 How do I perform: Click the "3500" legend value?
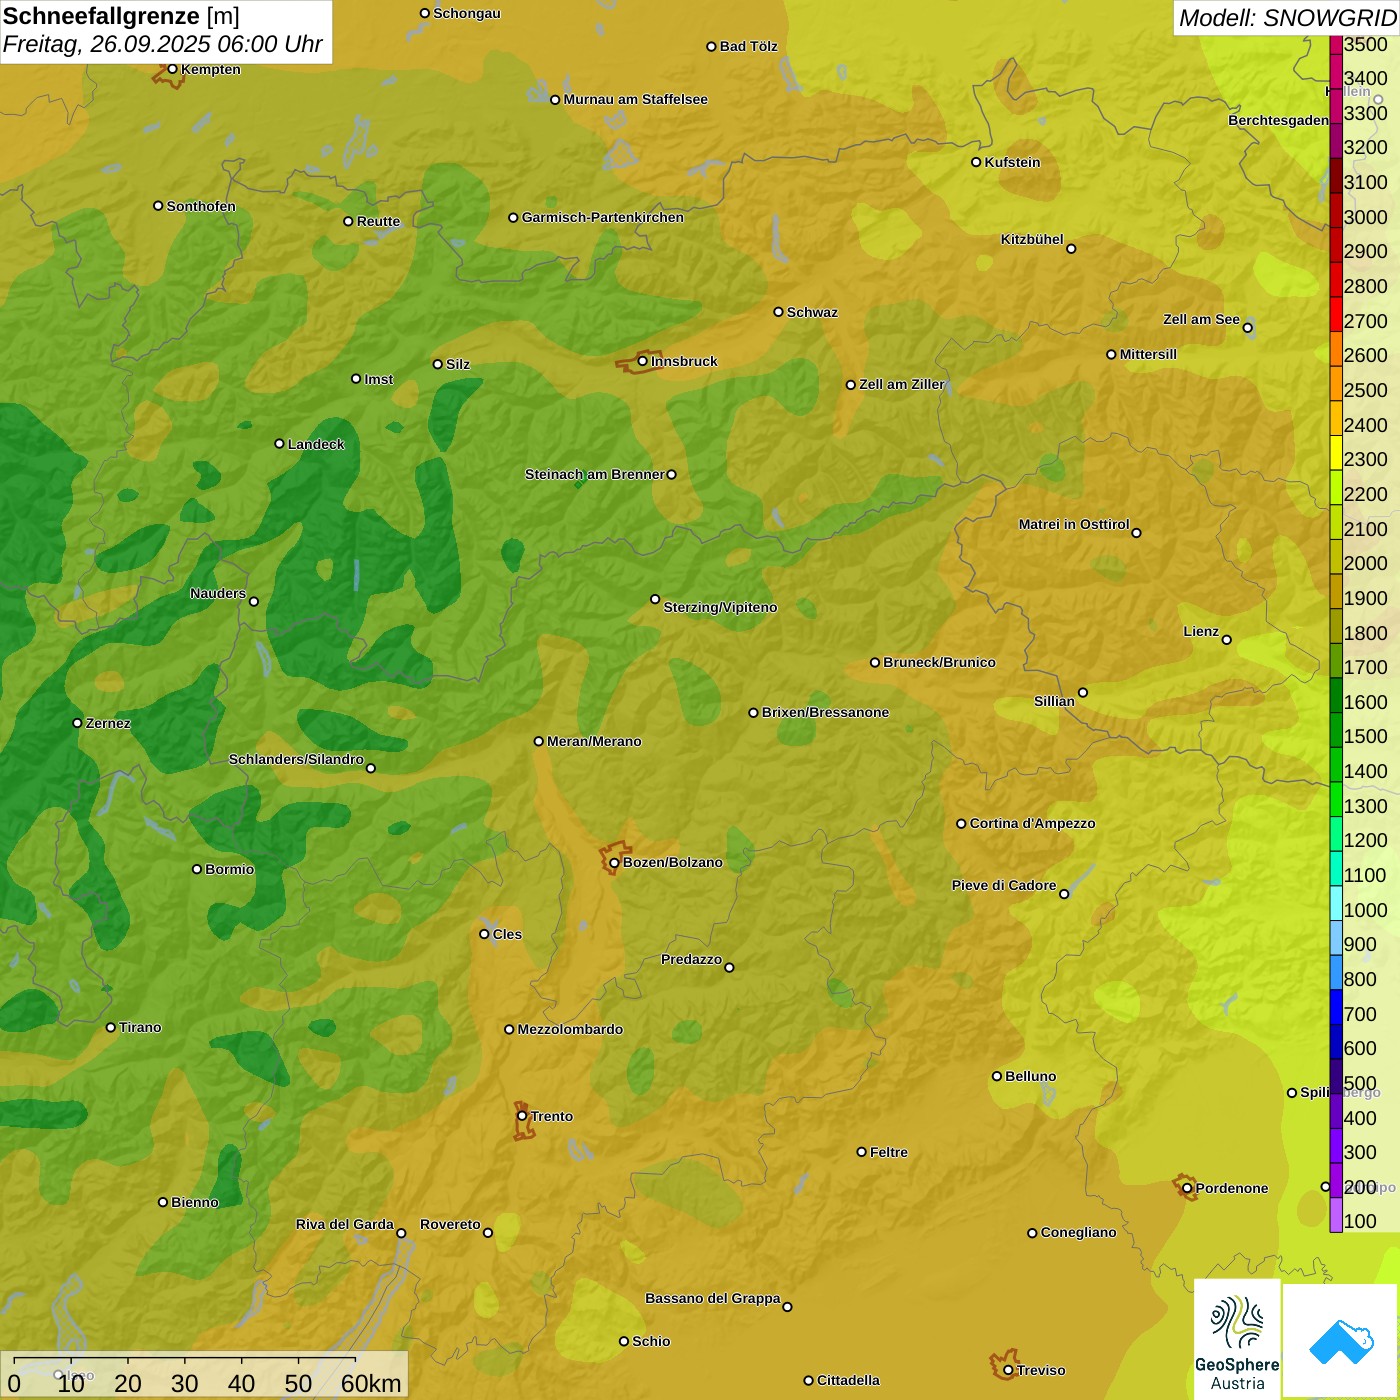point(1366,44)
